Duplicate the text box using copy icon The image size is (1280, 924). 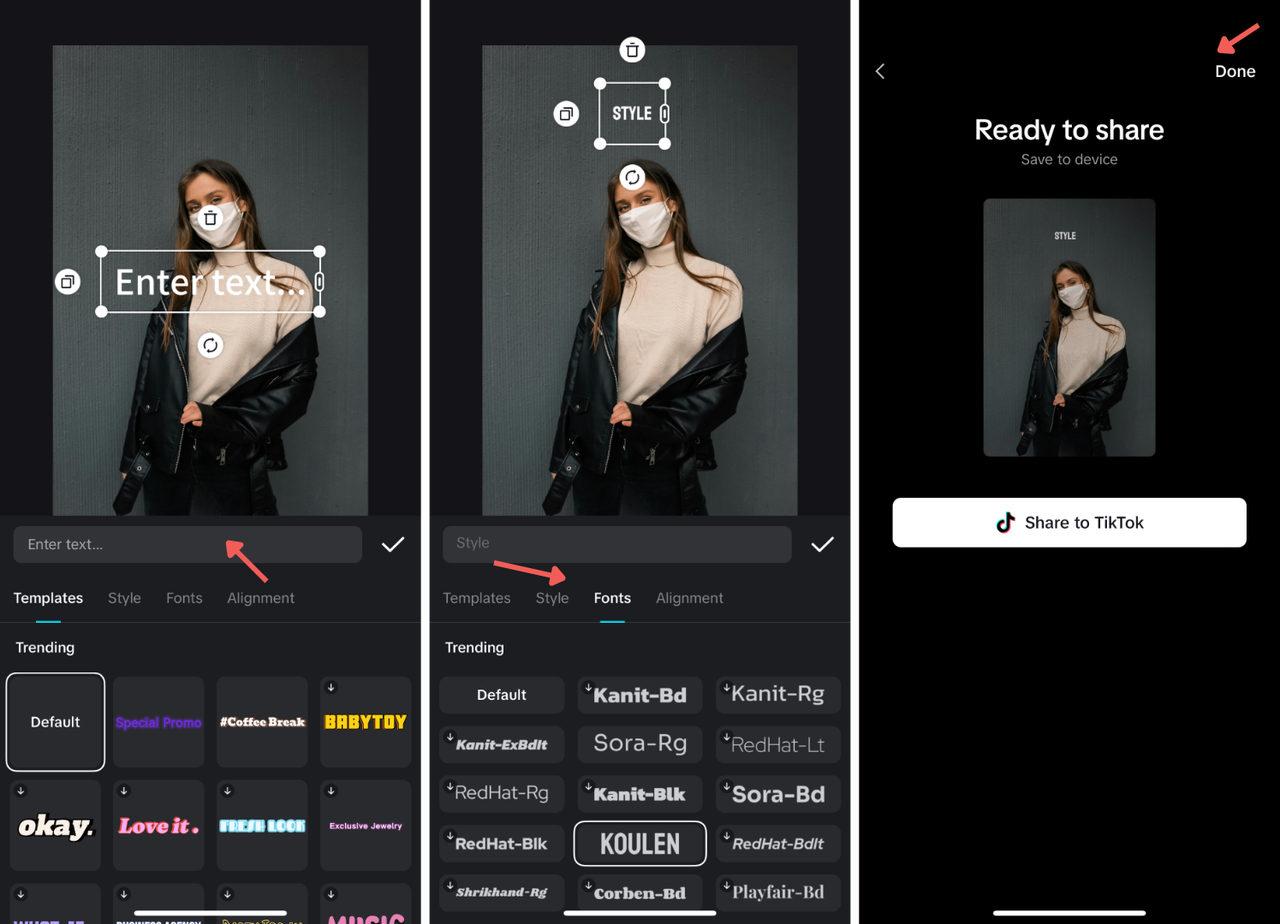[68, 281]
